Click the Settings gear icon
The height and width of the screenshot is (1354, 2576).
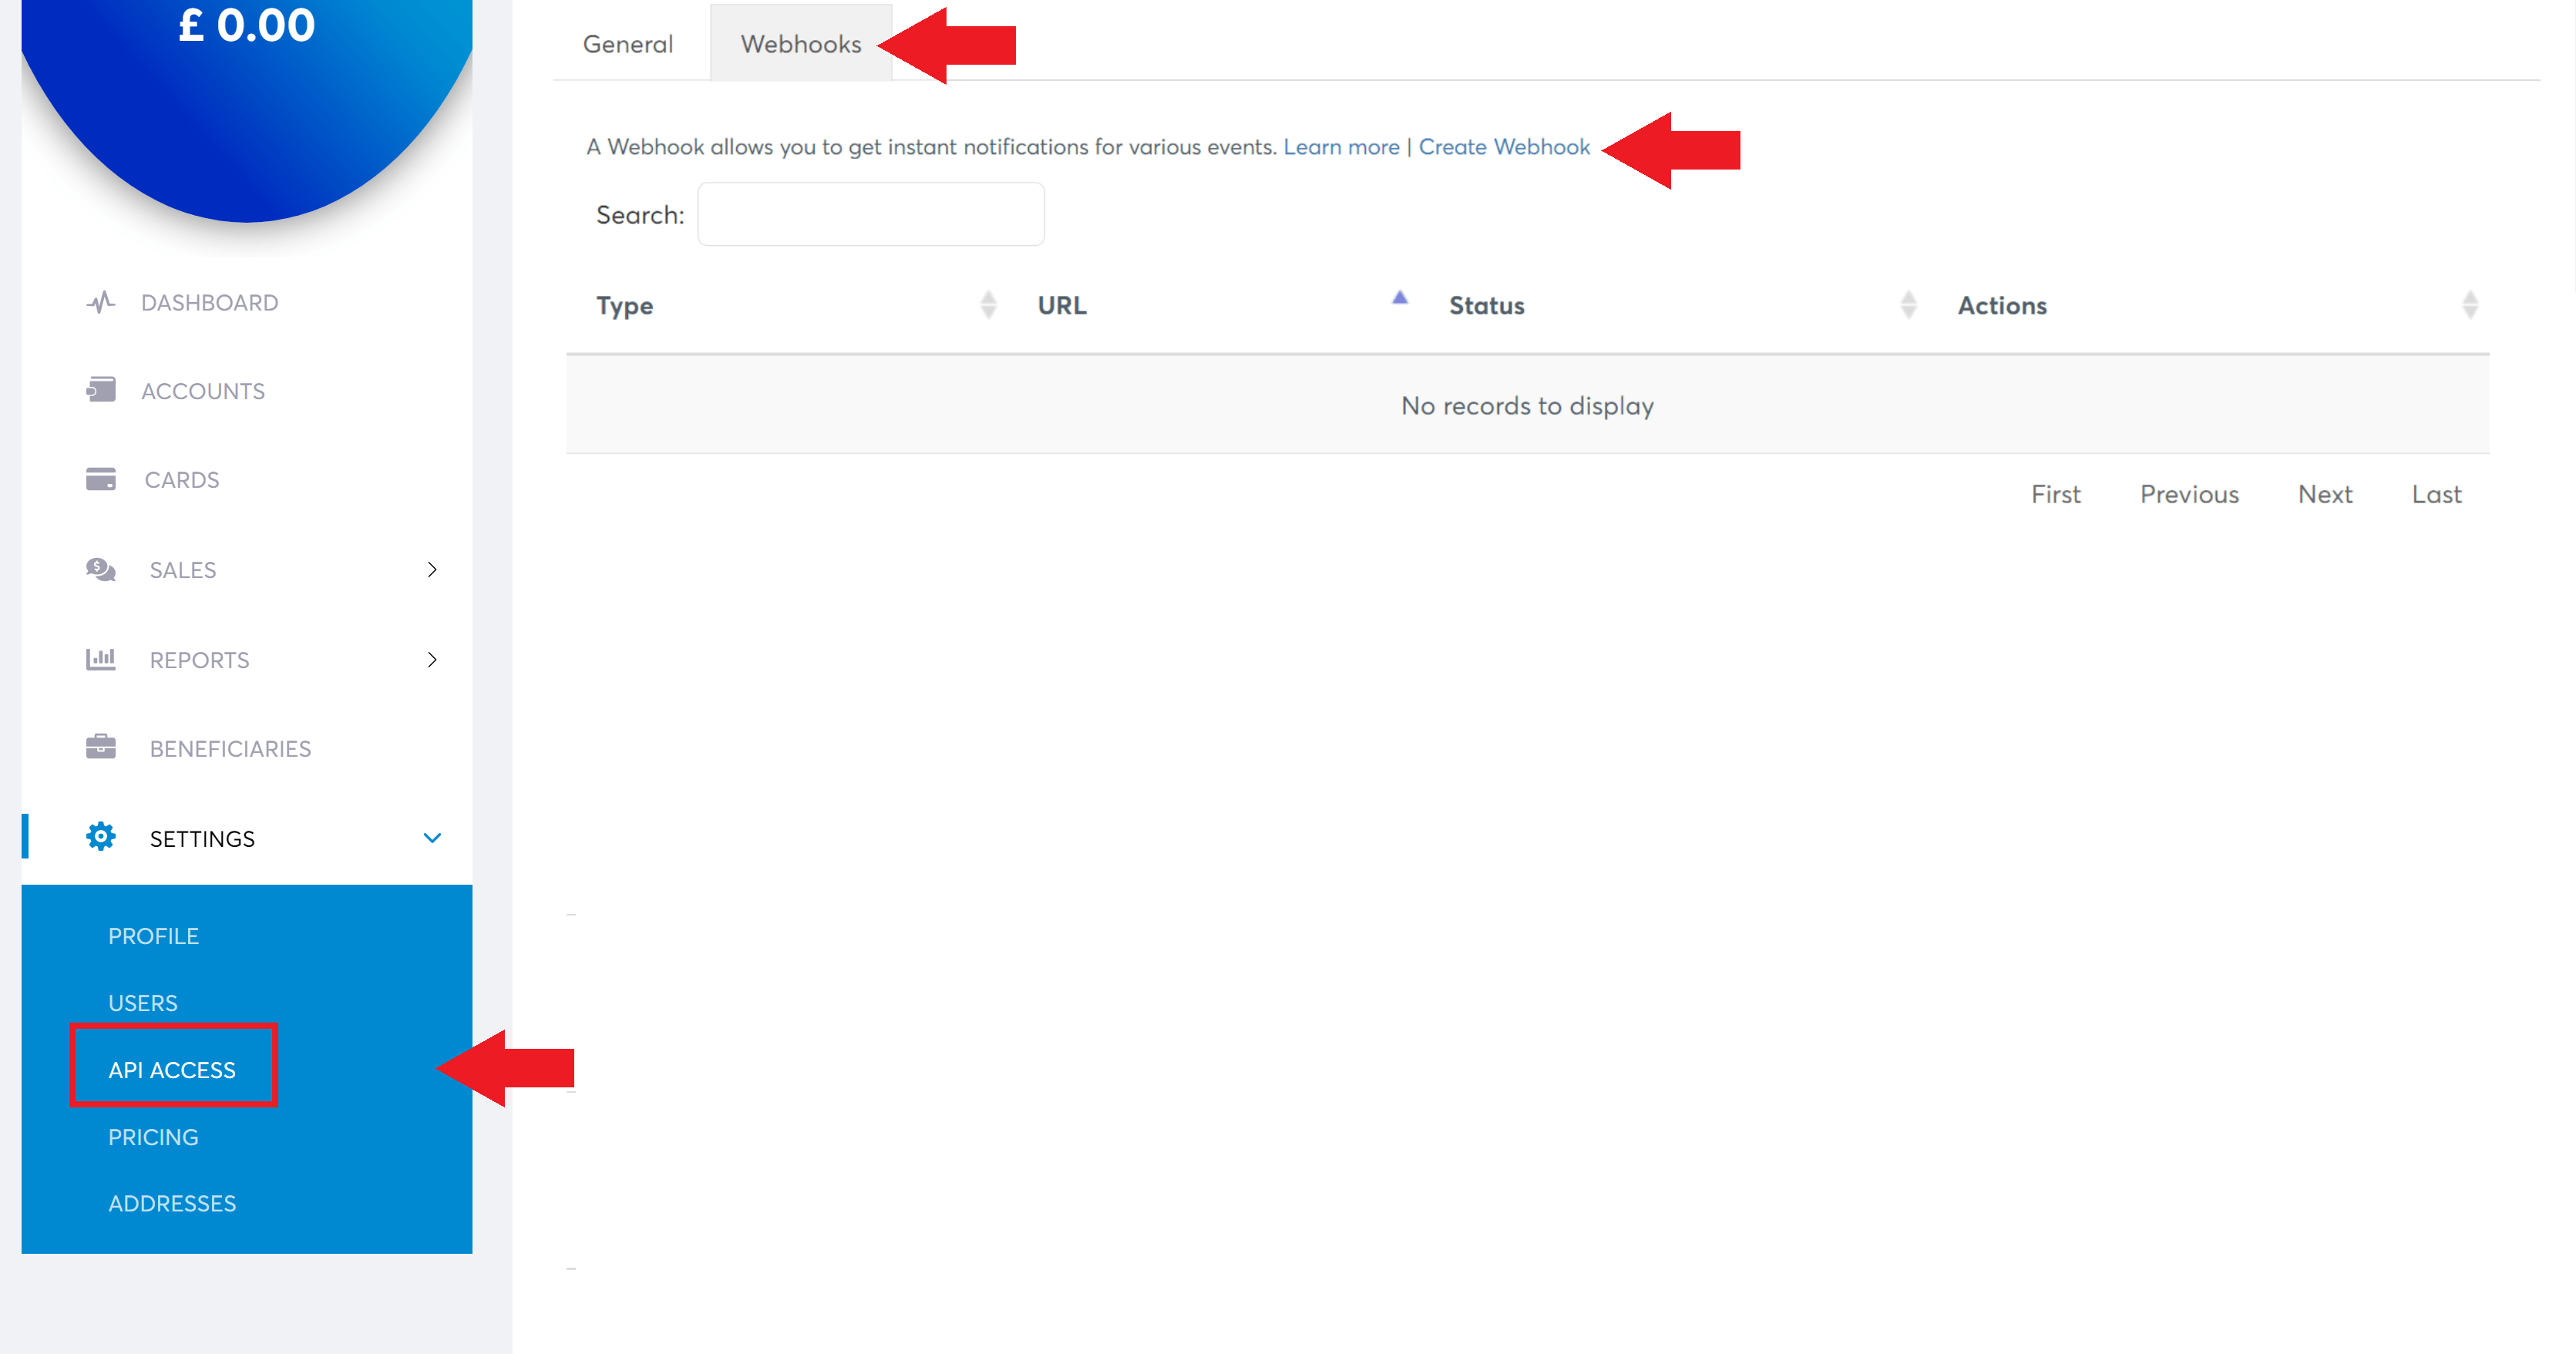(100, 837)
